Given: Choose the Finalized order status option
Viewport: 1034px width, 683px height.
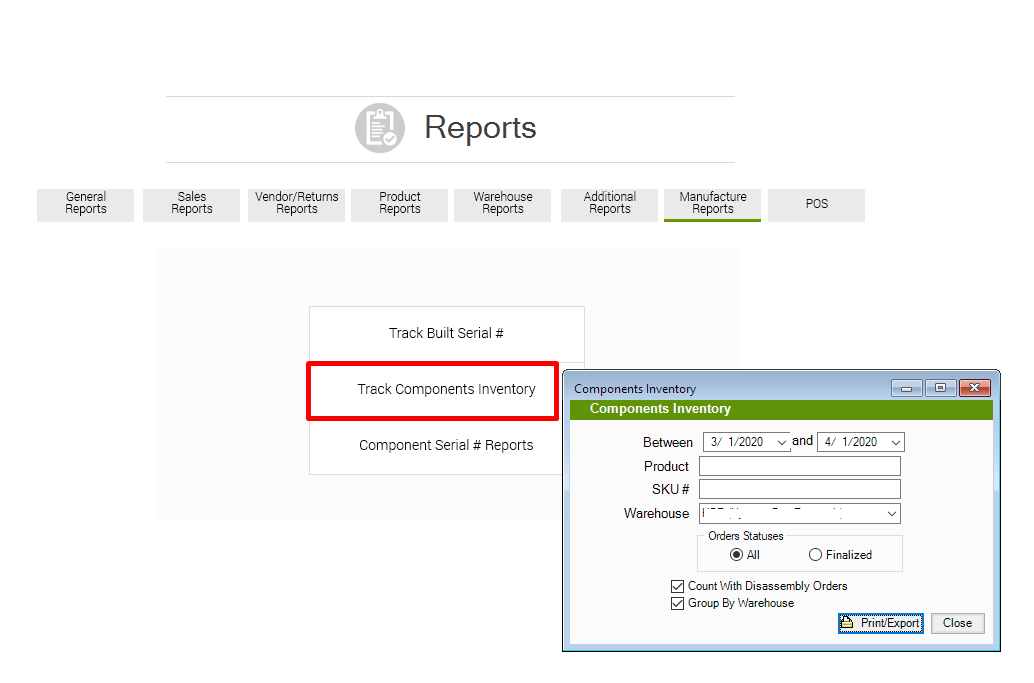Looking at the screenshot, I should tap(816, 555).
